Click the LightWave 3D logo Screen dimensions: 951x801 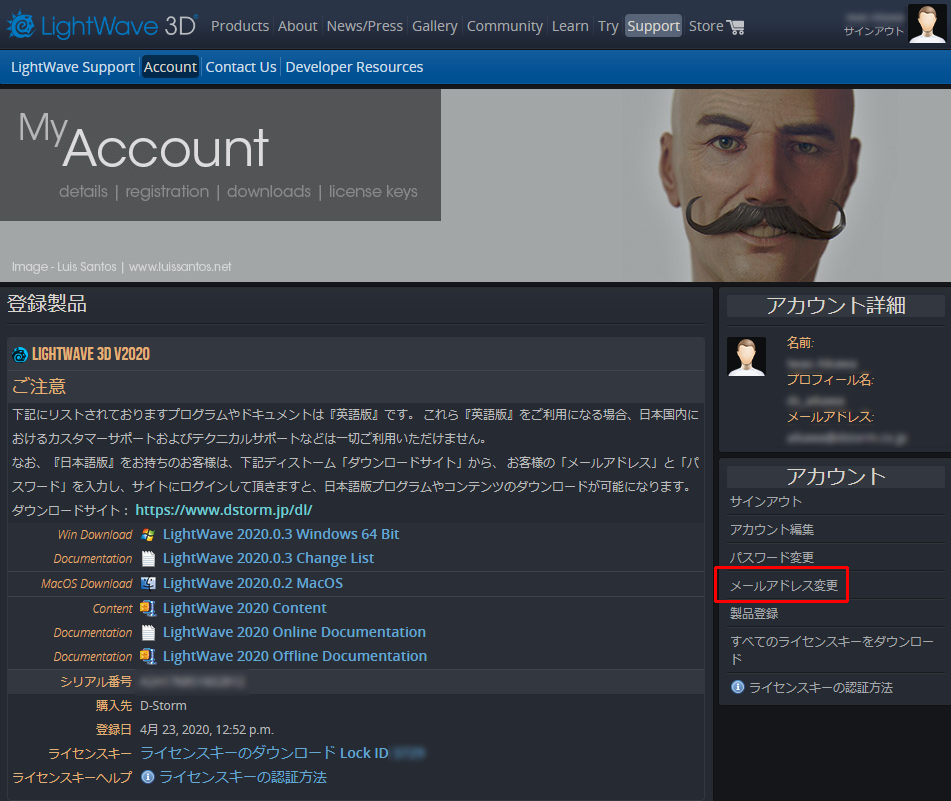[102, 25]
